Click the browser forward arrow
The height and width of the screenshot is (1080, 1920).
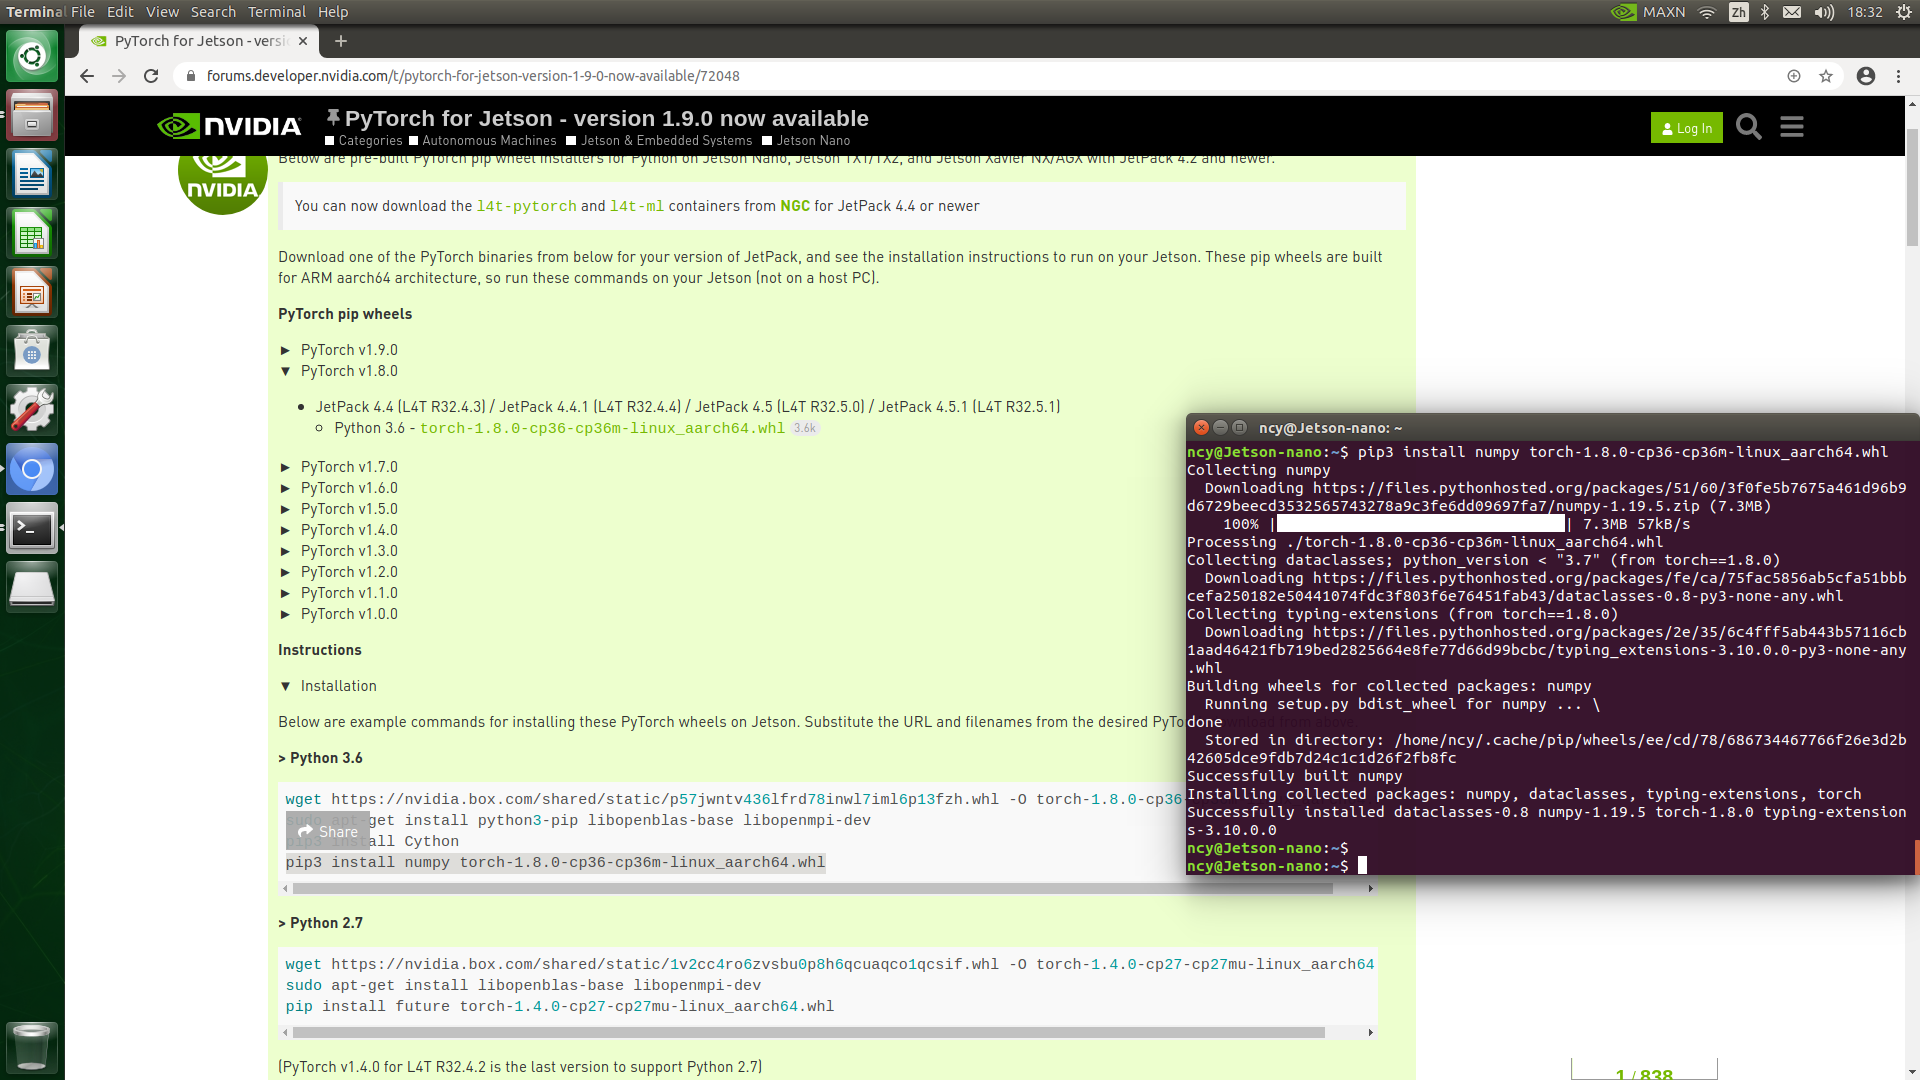[119, 76]
